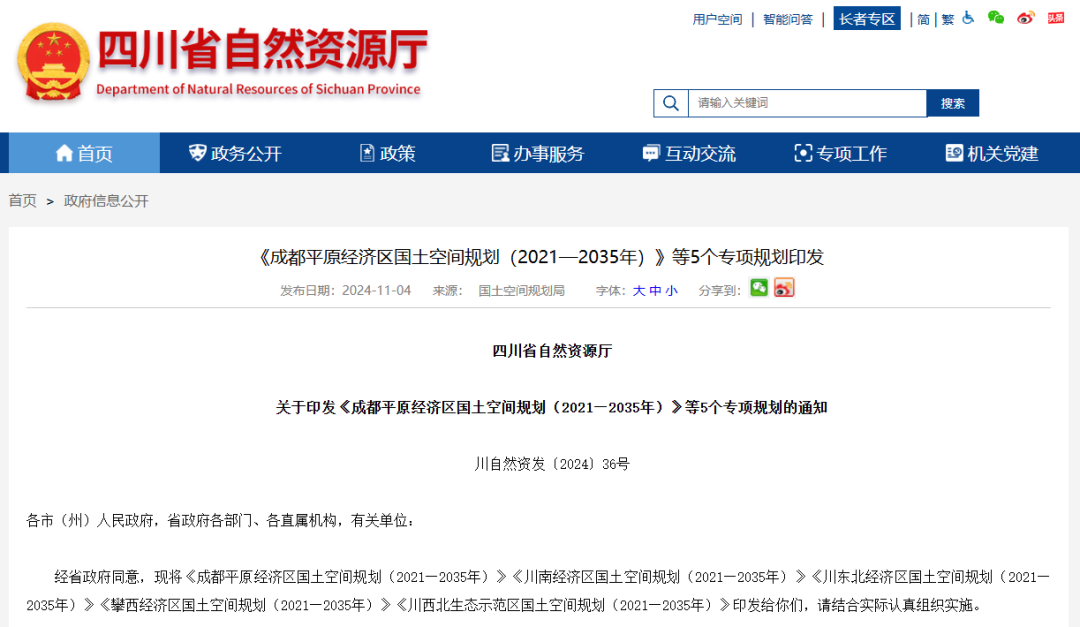
Task: Click the magnifier icon in search bar
Action: (670, 102)
